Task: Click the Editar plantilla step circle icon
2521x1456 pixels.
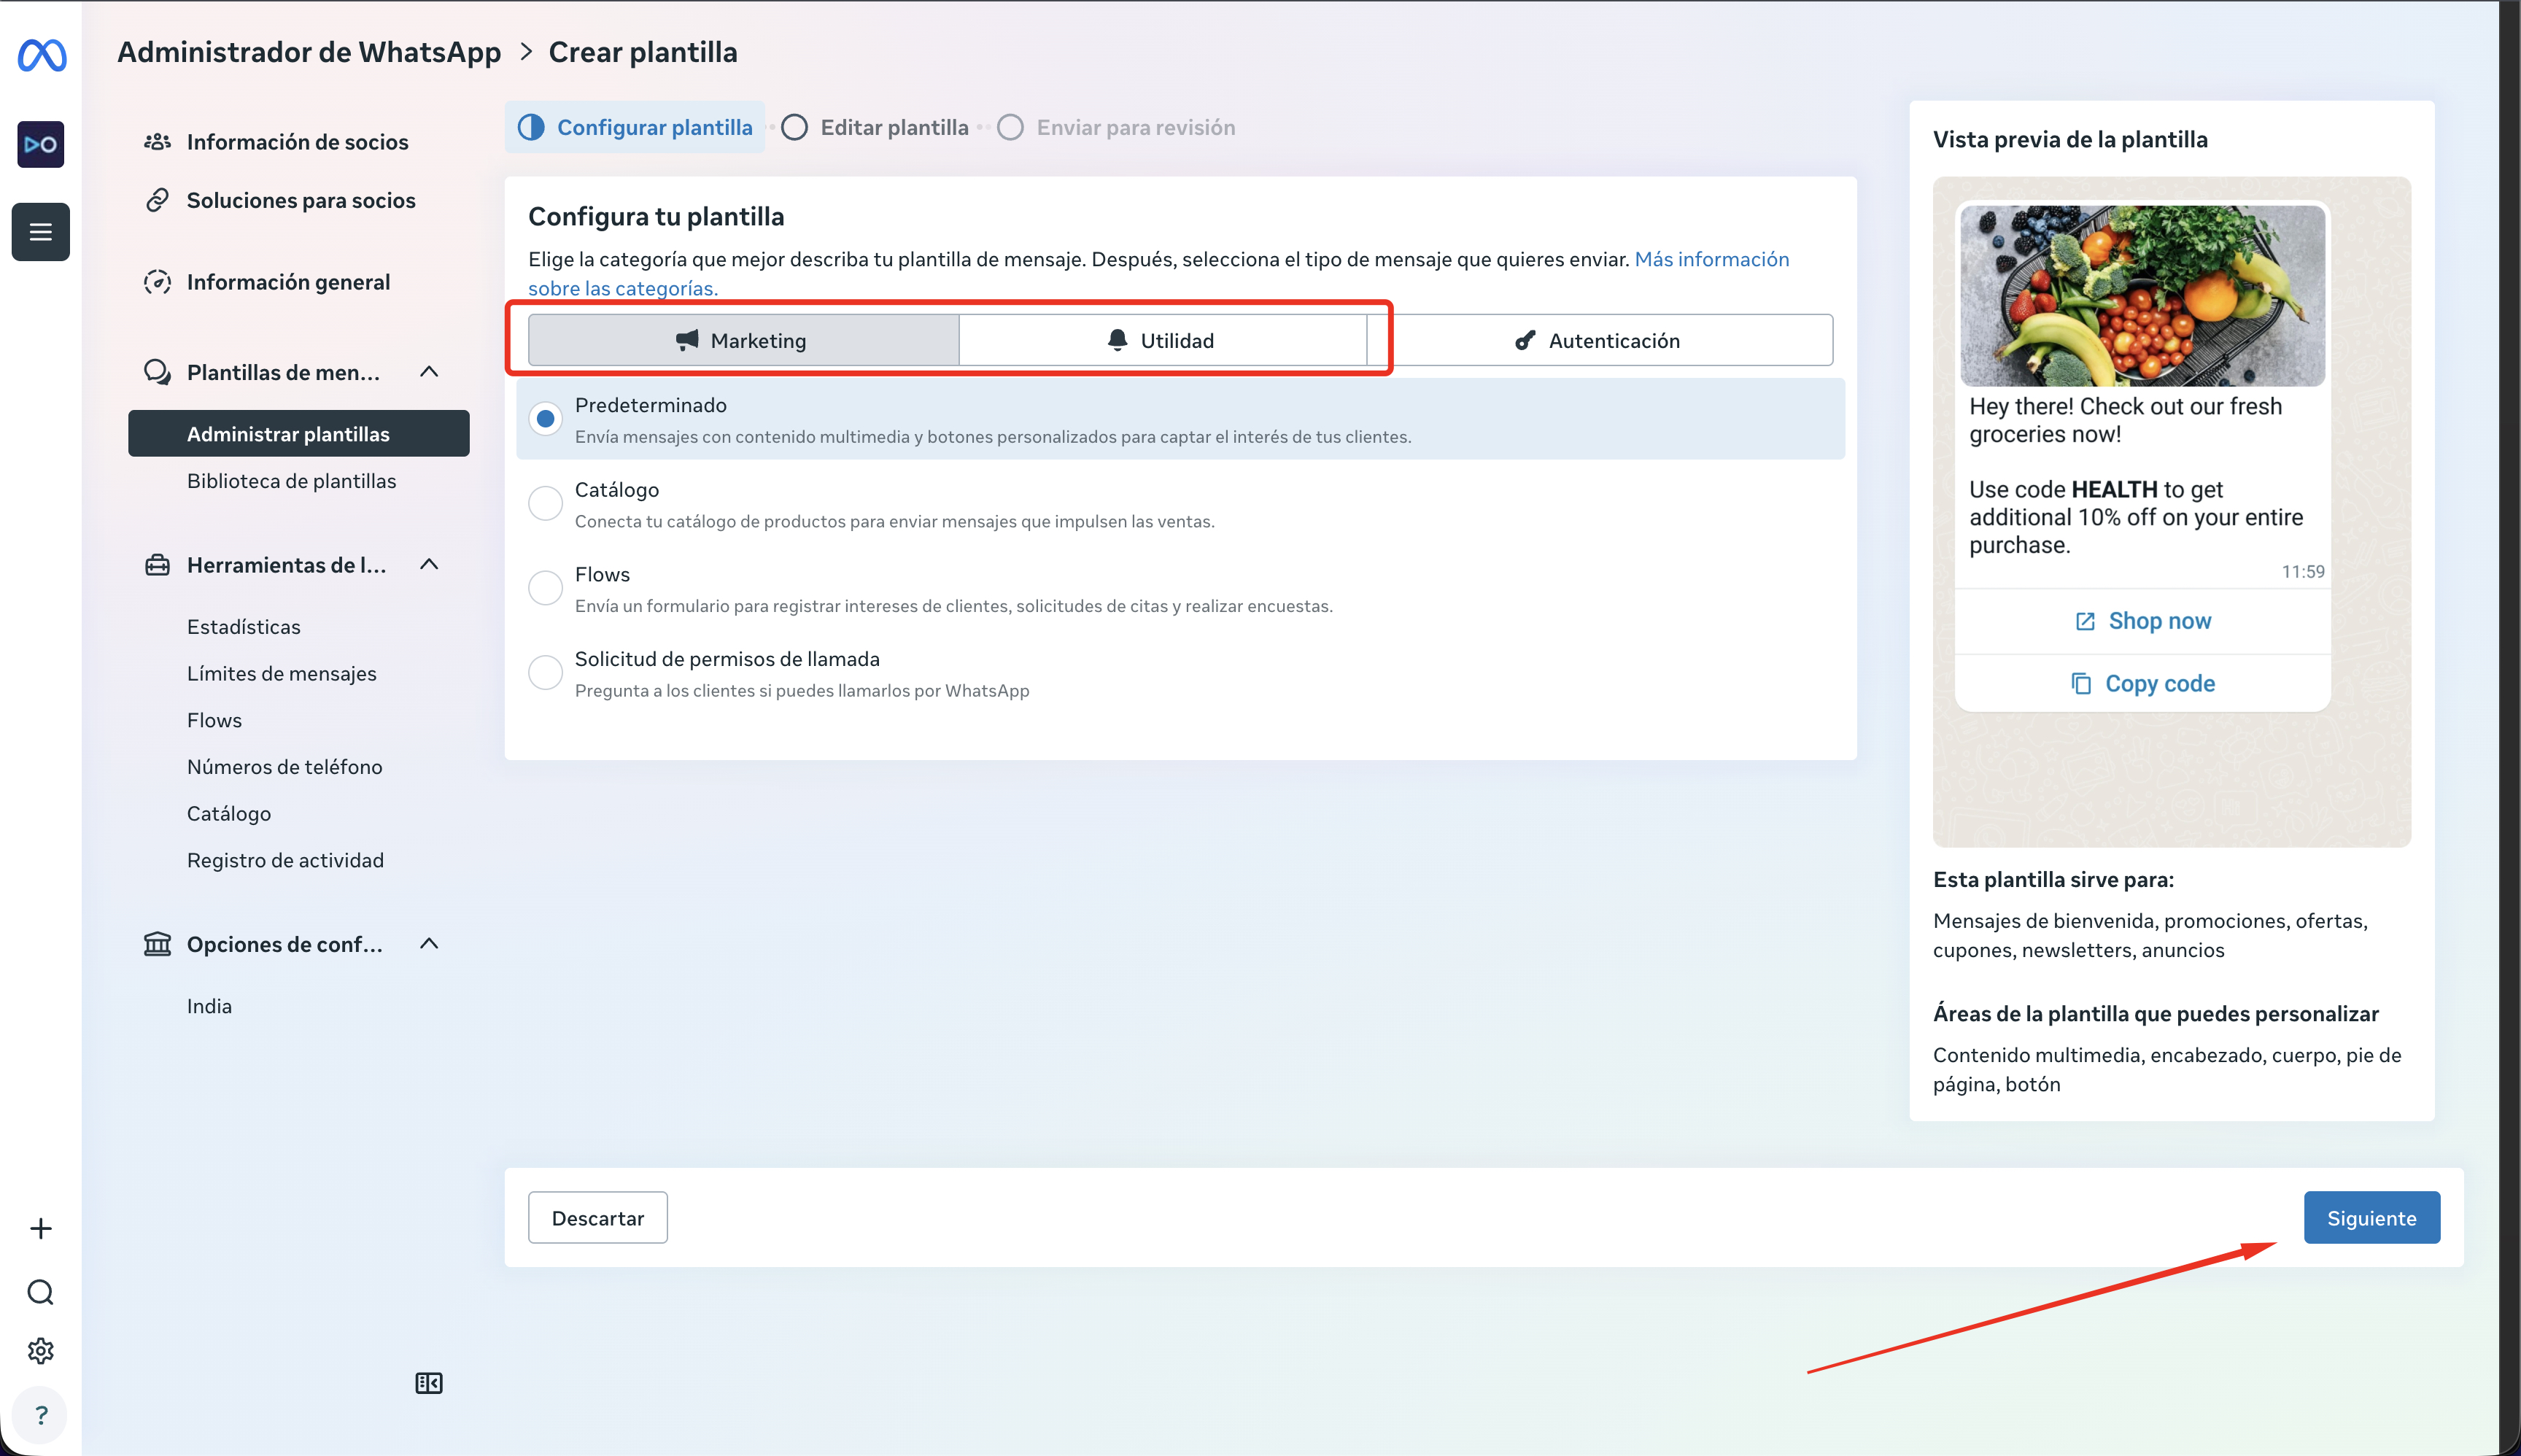Action: pos(795,127)
